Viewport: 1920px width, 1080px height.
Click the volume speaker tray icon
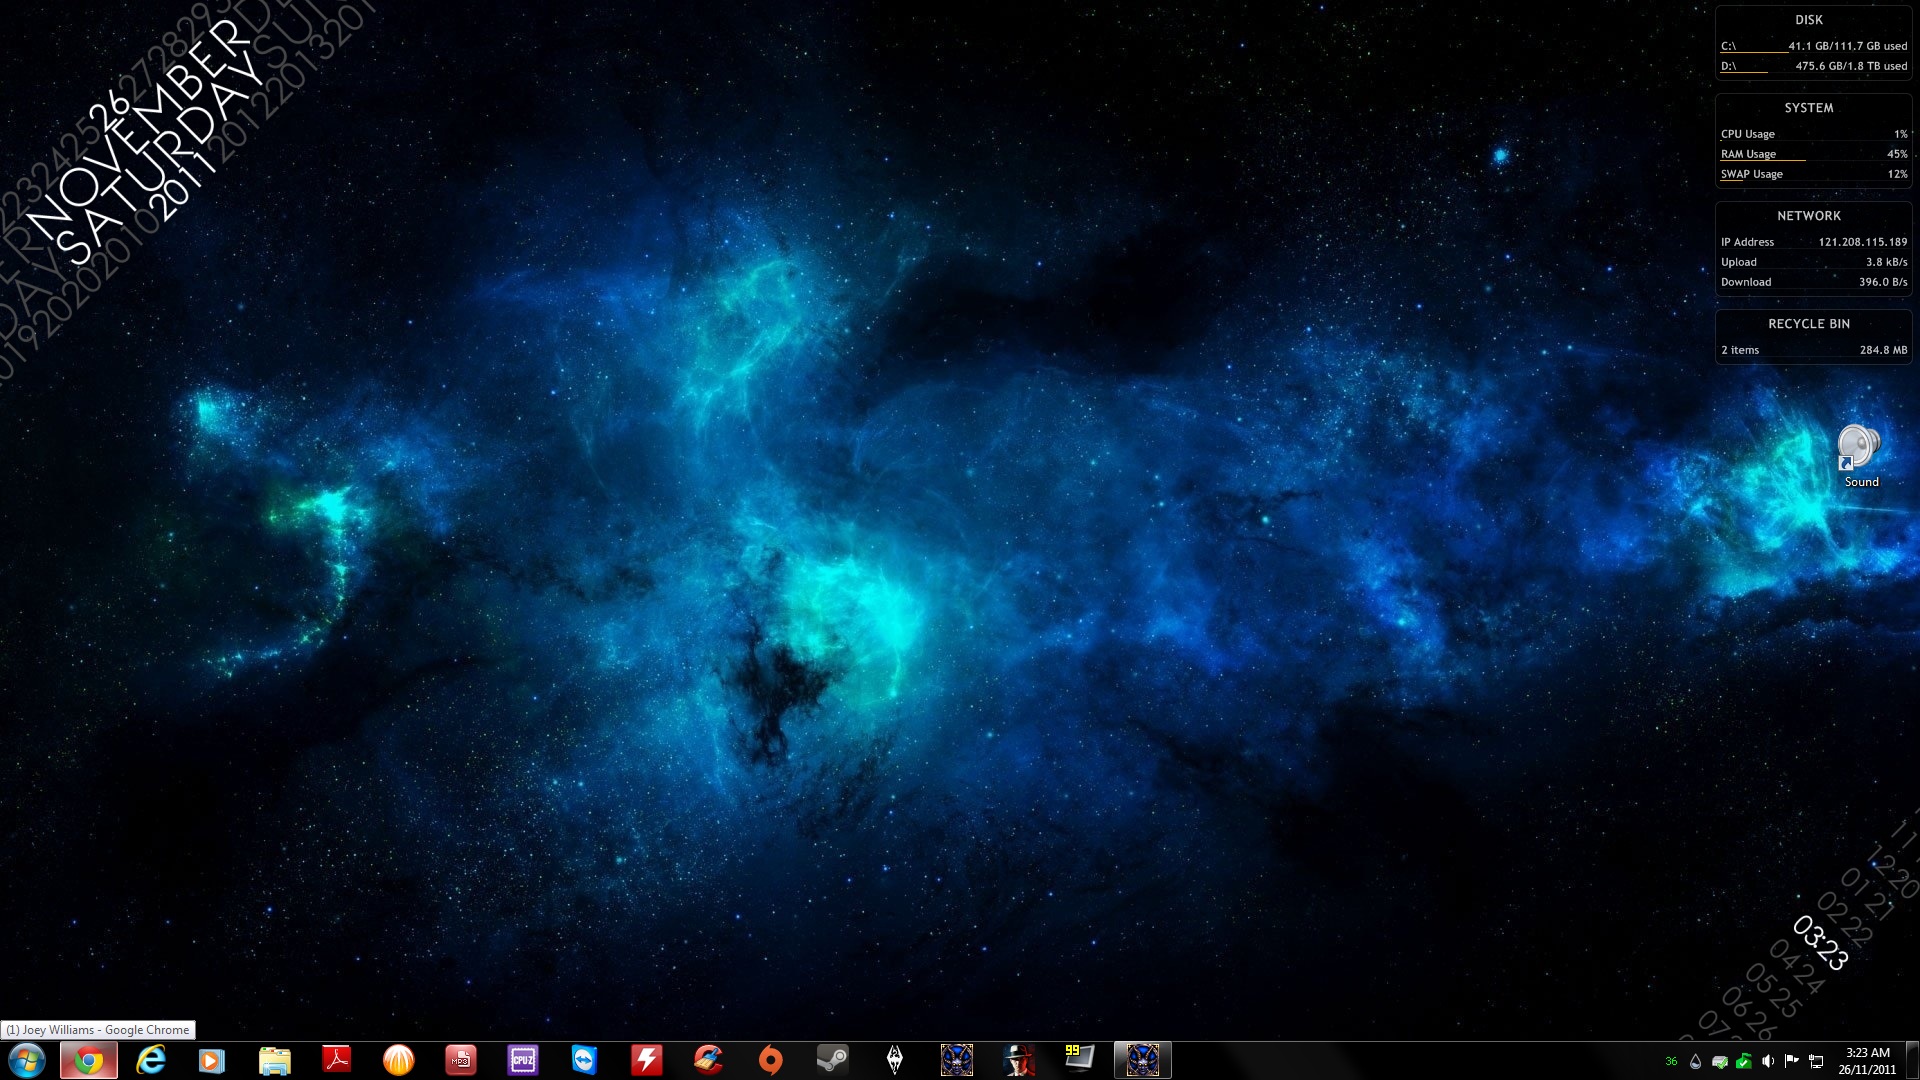(1768, 1061)
